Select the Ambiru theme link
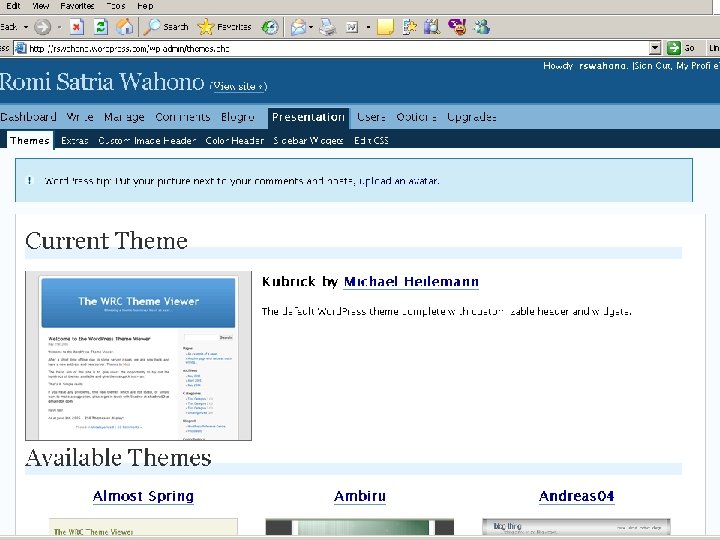This screenshot has height=540, width=720. (x=360, y=496)
